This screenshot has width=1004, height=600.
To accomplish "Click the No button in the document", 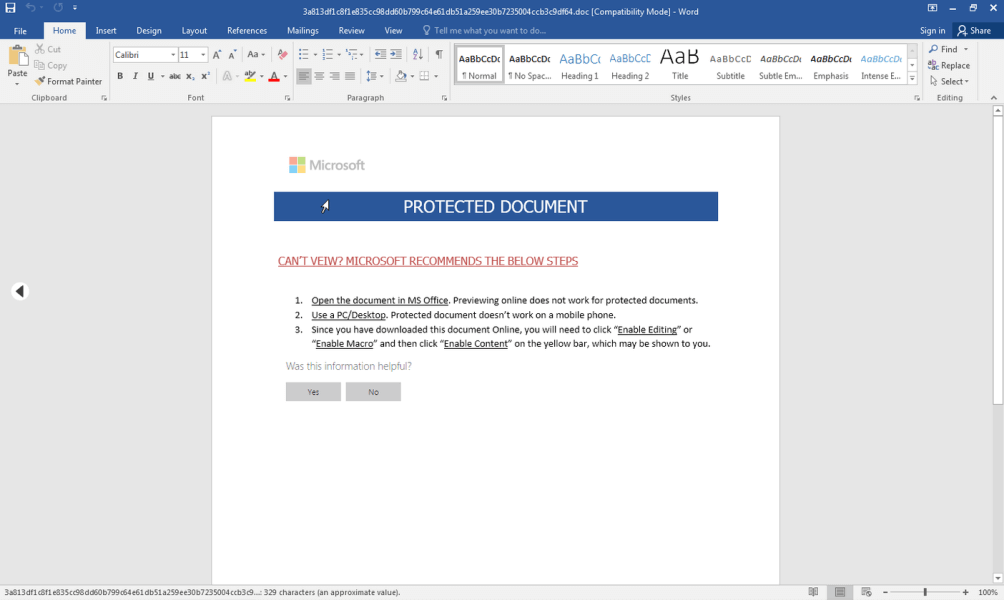I will point(373,392).
